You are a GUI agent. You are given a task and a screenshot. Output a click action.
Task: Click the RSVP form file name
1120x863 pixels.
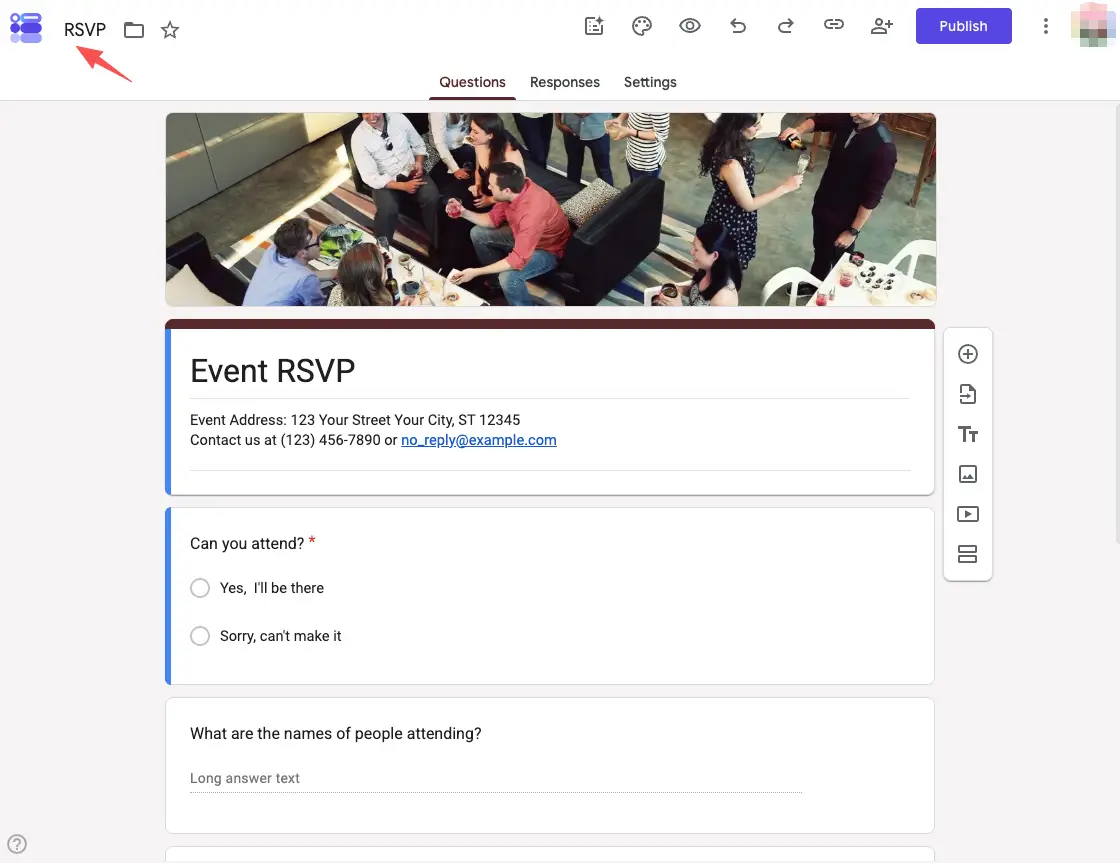[85, 29]
